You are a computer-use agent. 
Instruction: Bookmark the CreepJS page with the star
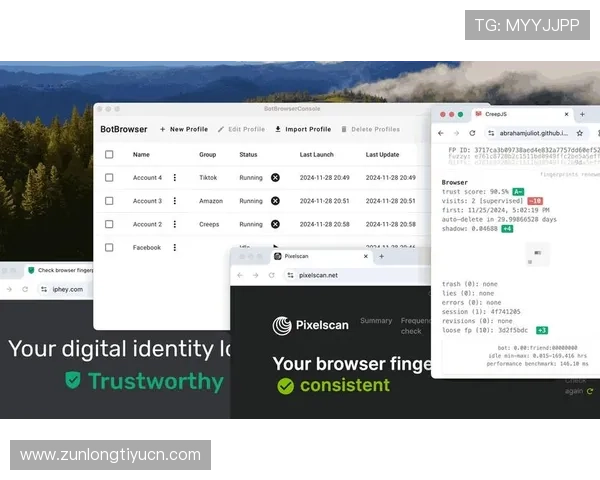(579, 133)
